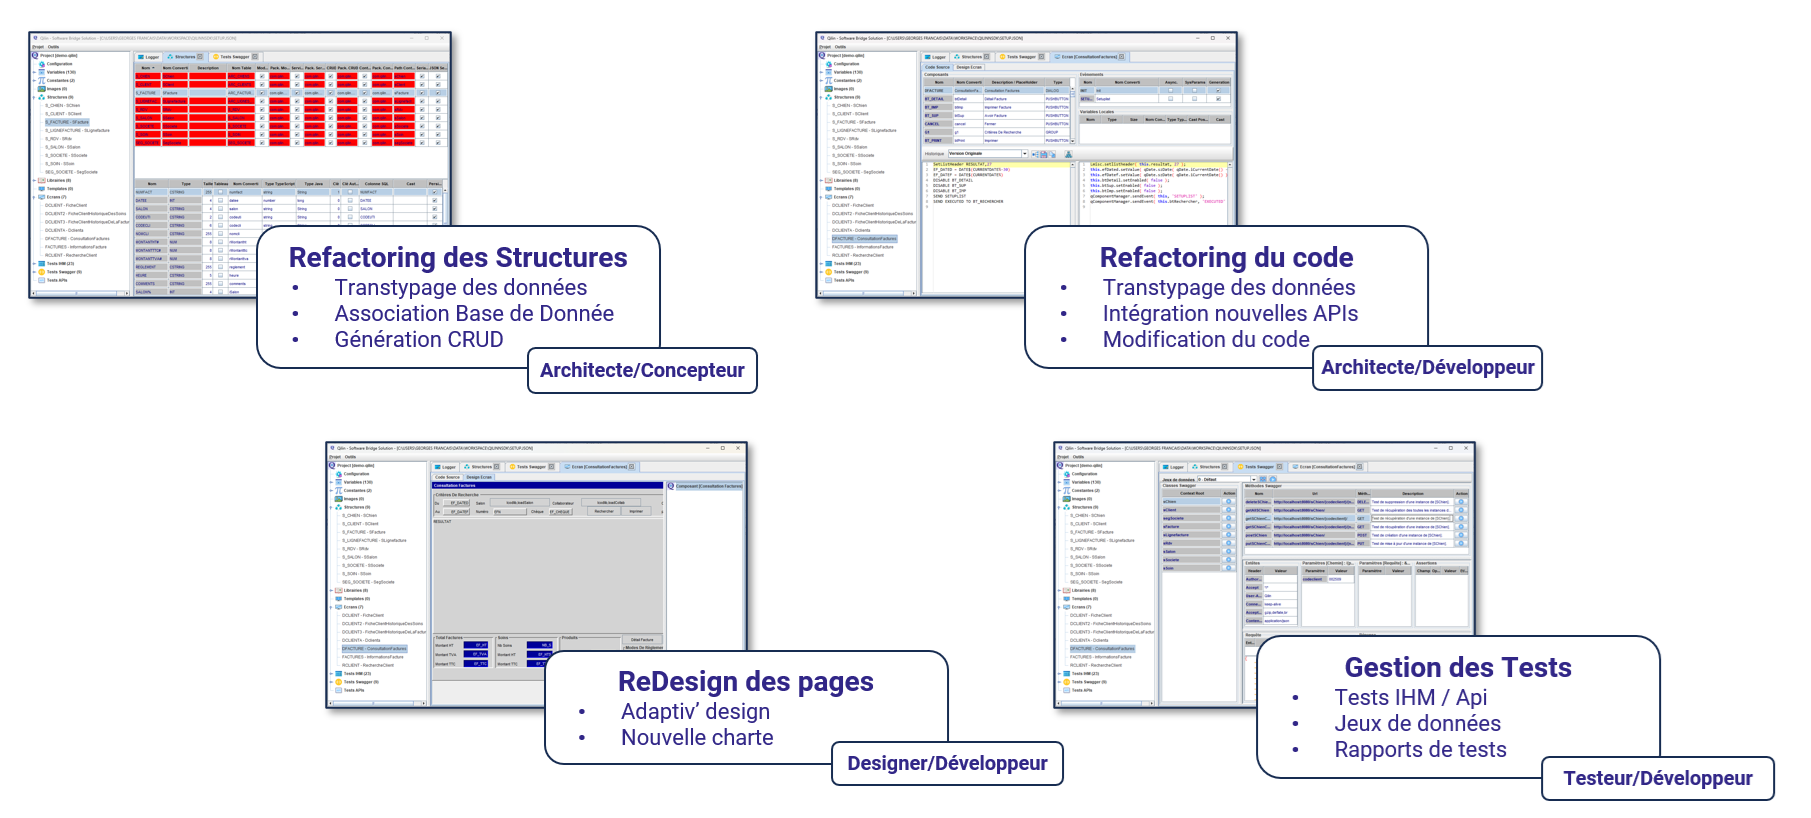Enable the Async checkbox for the INIT event
Viewport: 1811px width, 818px height.
(1170, 90)
